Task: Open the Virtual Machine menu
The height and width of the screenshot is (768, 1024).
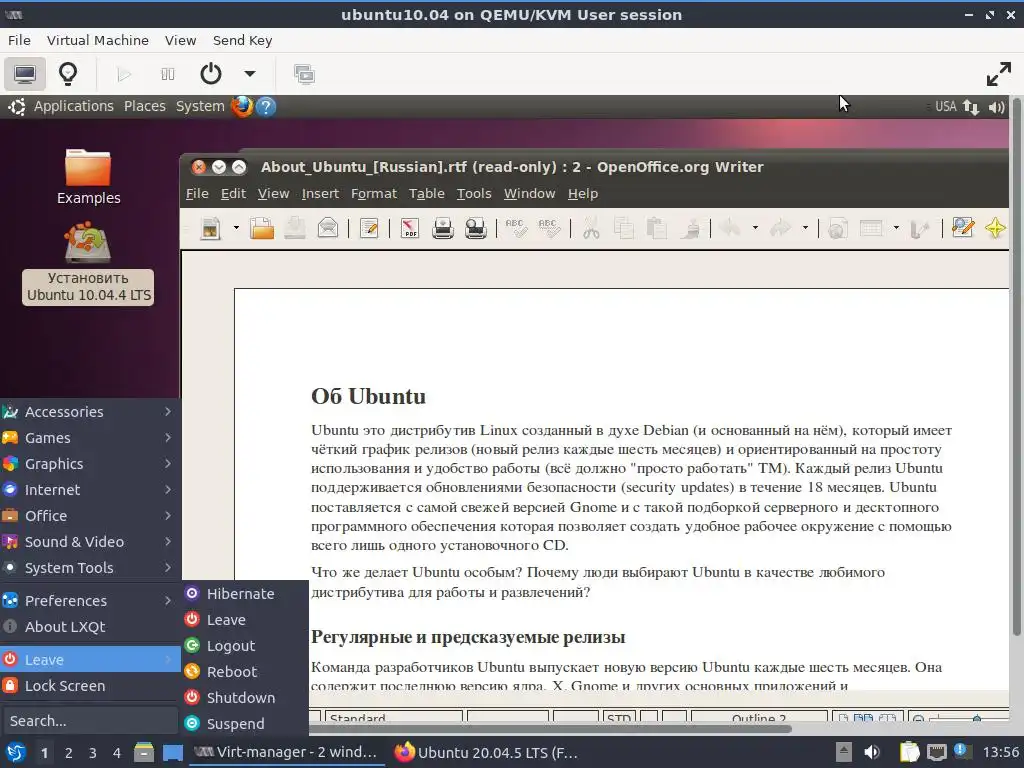Action: click(x=97, y=40)
